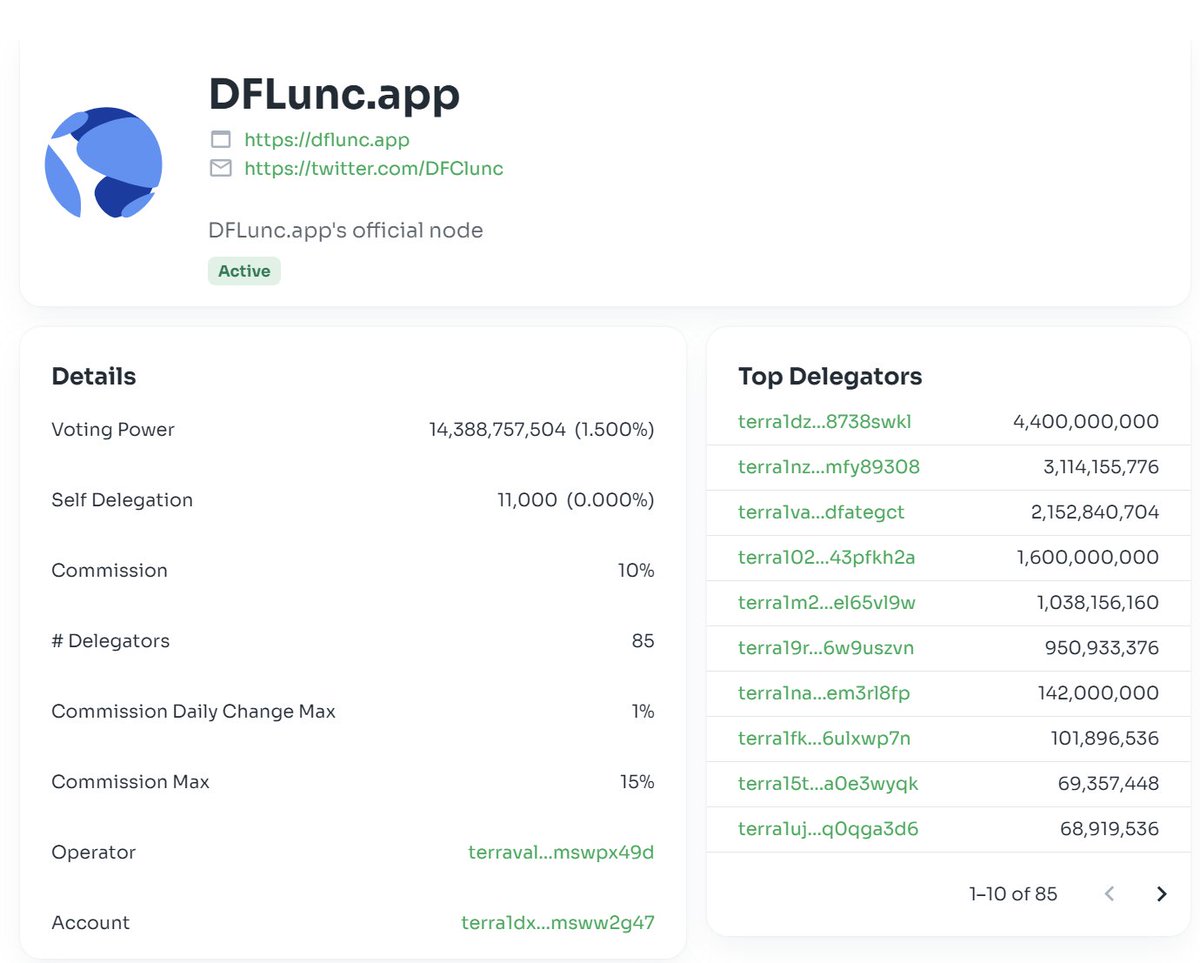The image size is (1200, 963).
Task: Click the 1–10 of 85 pagination text
Action: click(x=1013, y=894)
